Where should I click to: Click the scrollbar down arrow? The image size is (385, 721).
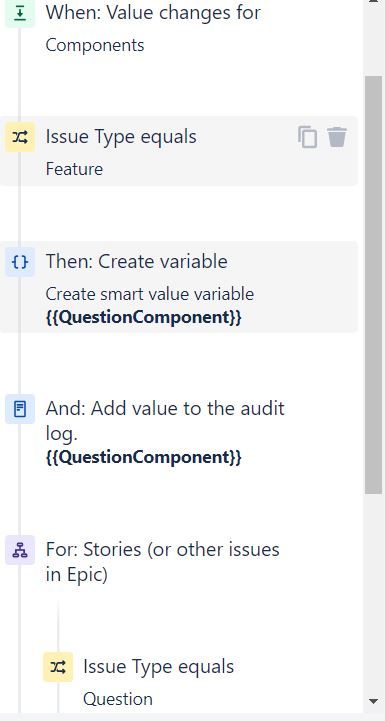pyautogui.click(x=374, y=701)
